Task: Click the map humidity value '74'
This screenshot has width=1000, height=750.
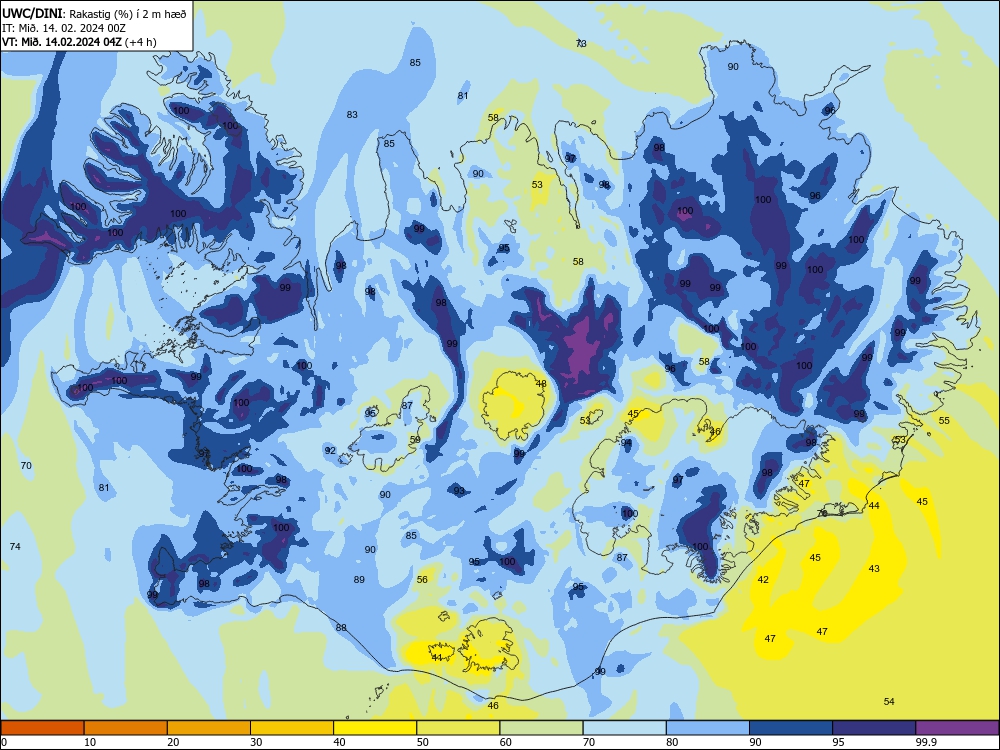Action: tap(15, 547)
